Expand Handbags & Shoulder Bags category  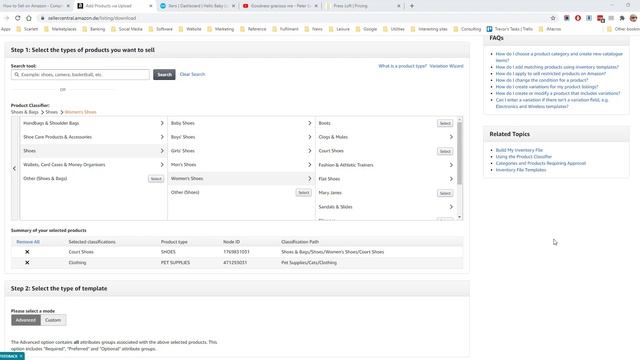click(x=93, y=123)
